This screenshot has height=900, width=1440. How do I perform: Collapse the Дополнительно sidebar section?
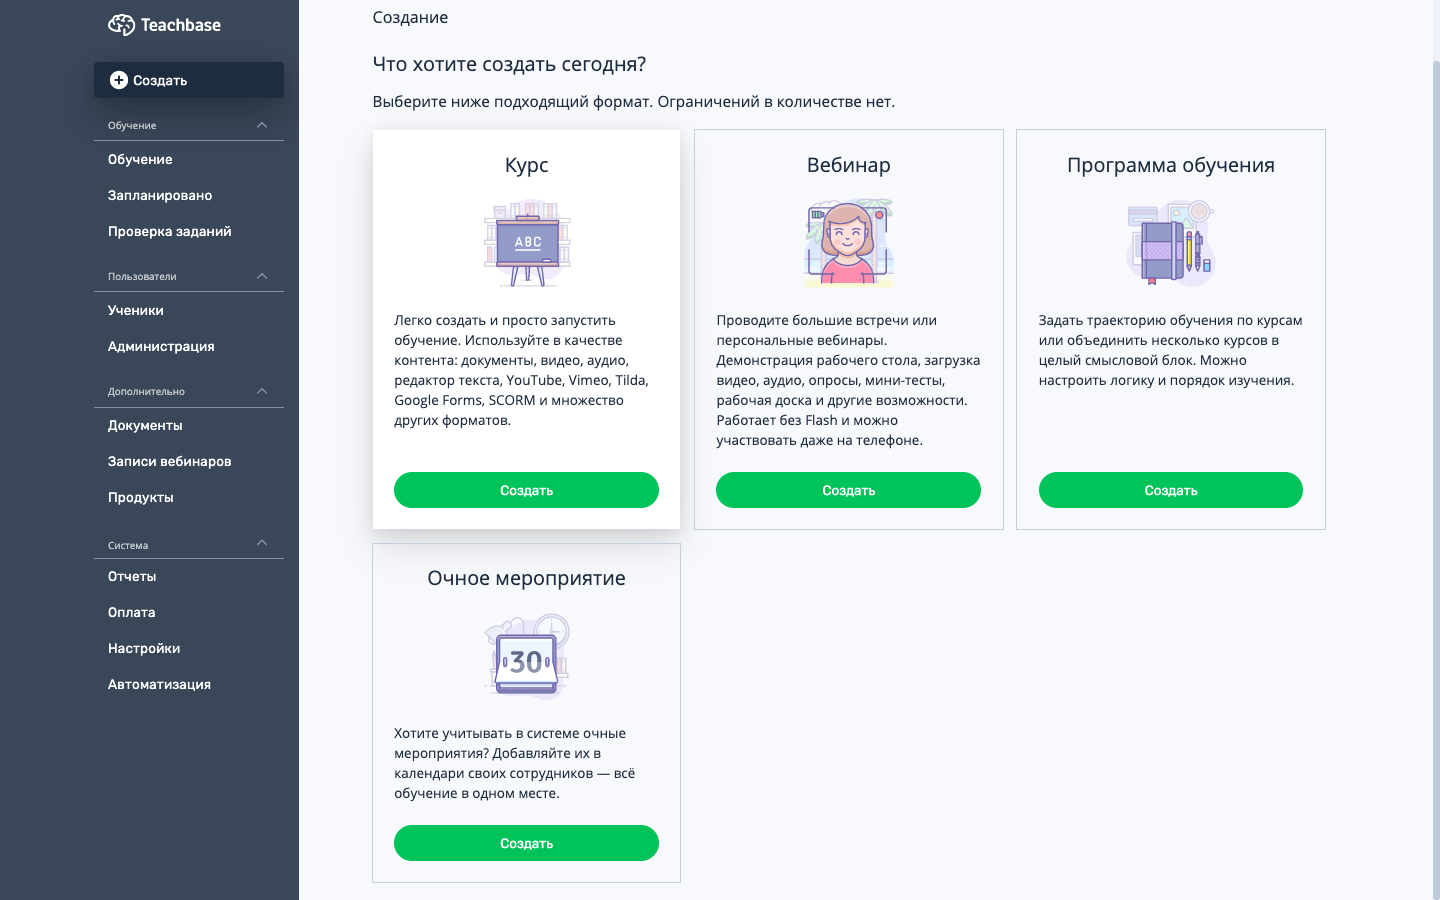tap(261, 390)
